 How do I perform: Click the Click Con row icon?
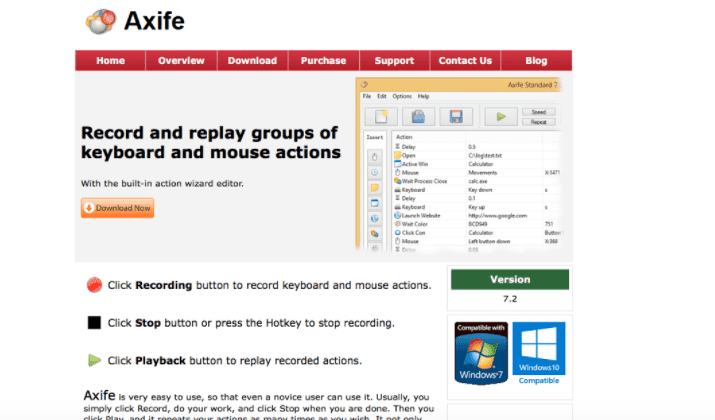point(398,233)
